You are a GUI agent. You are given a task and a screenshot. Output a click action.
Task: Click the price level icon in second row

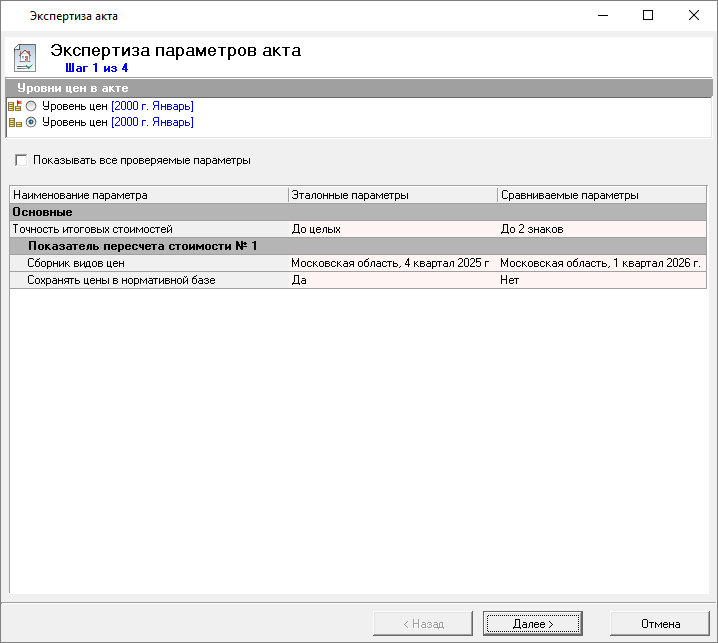click(15, 123)
